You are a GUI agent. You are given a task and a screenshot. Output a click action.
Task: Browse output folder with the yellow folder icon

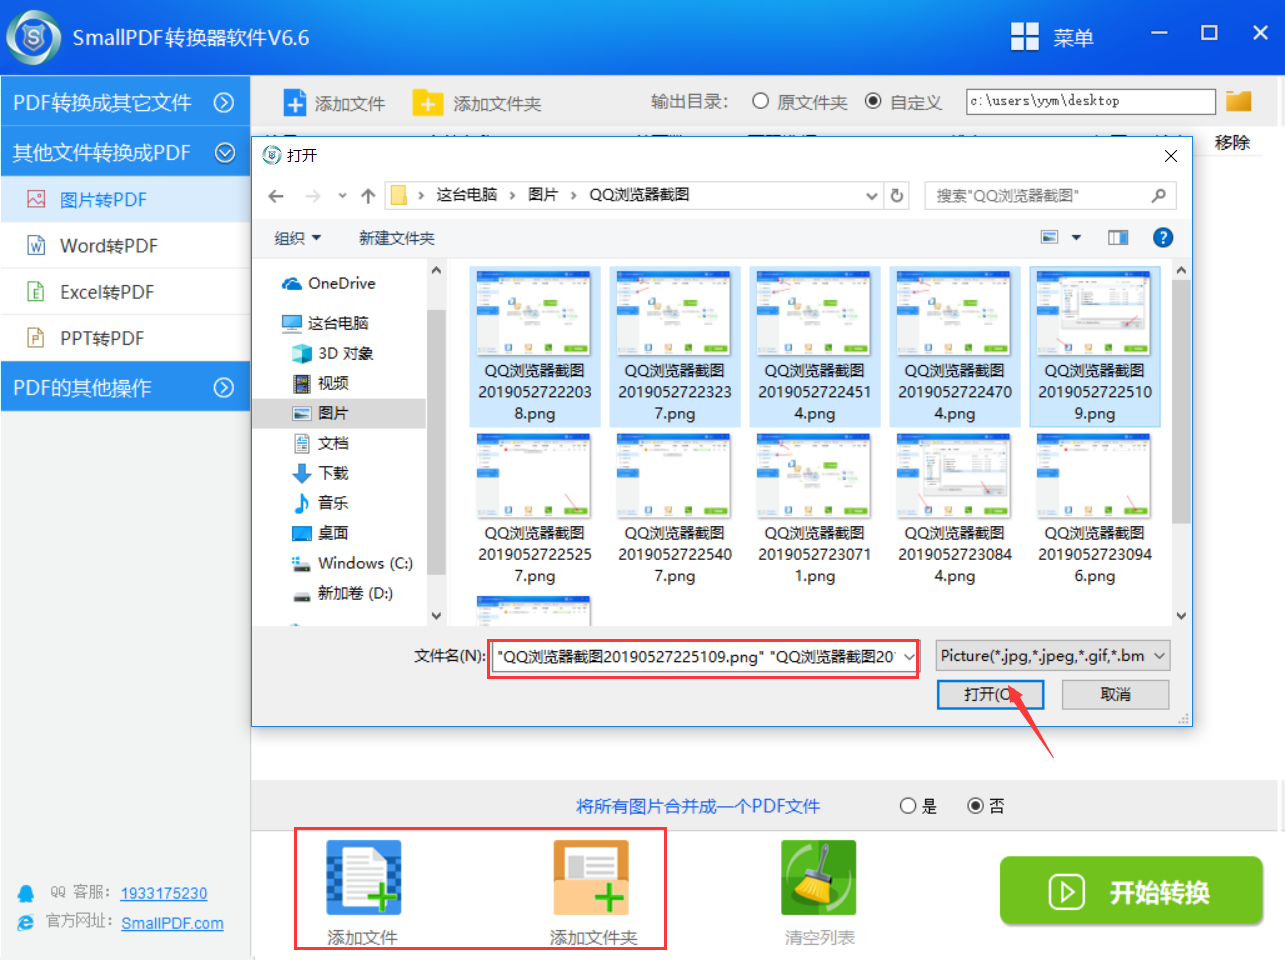tap(1239, 101)
